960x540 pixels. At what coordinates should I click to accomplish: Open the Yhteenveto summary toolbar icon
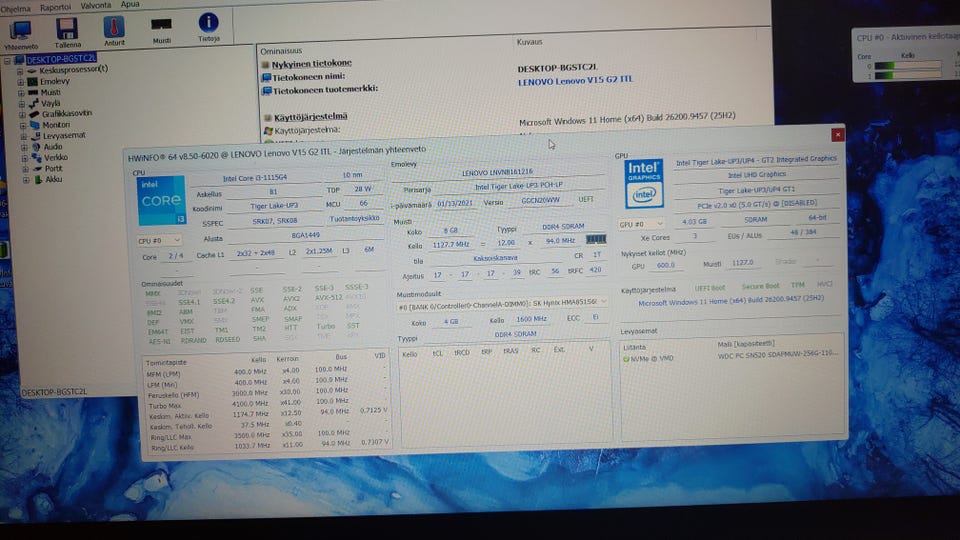pos(20,32)
